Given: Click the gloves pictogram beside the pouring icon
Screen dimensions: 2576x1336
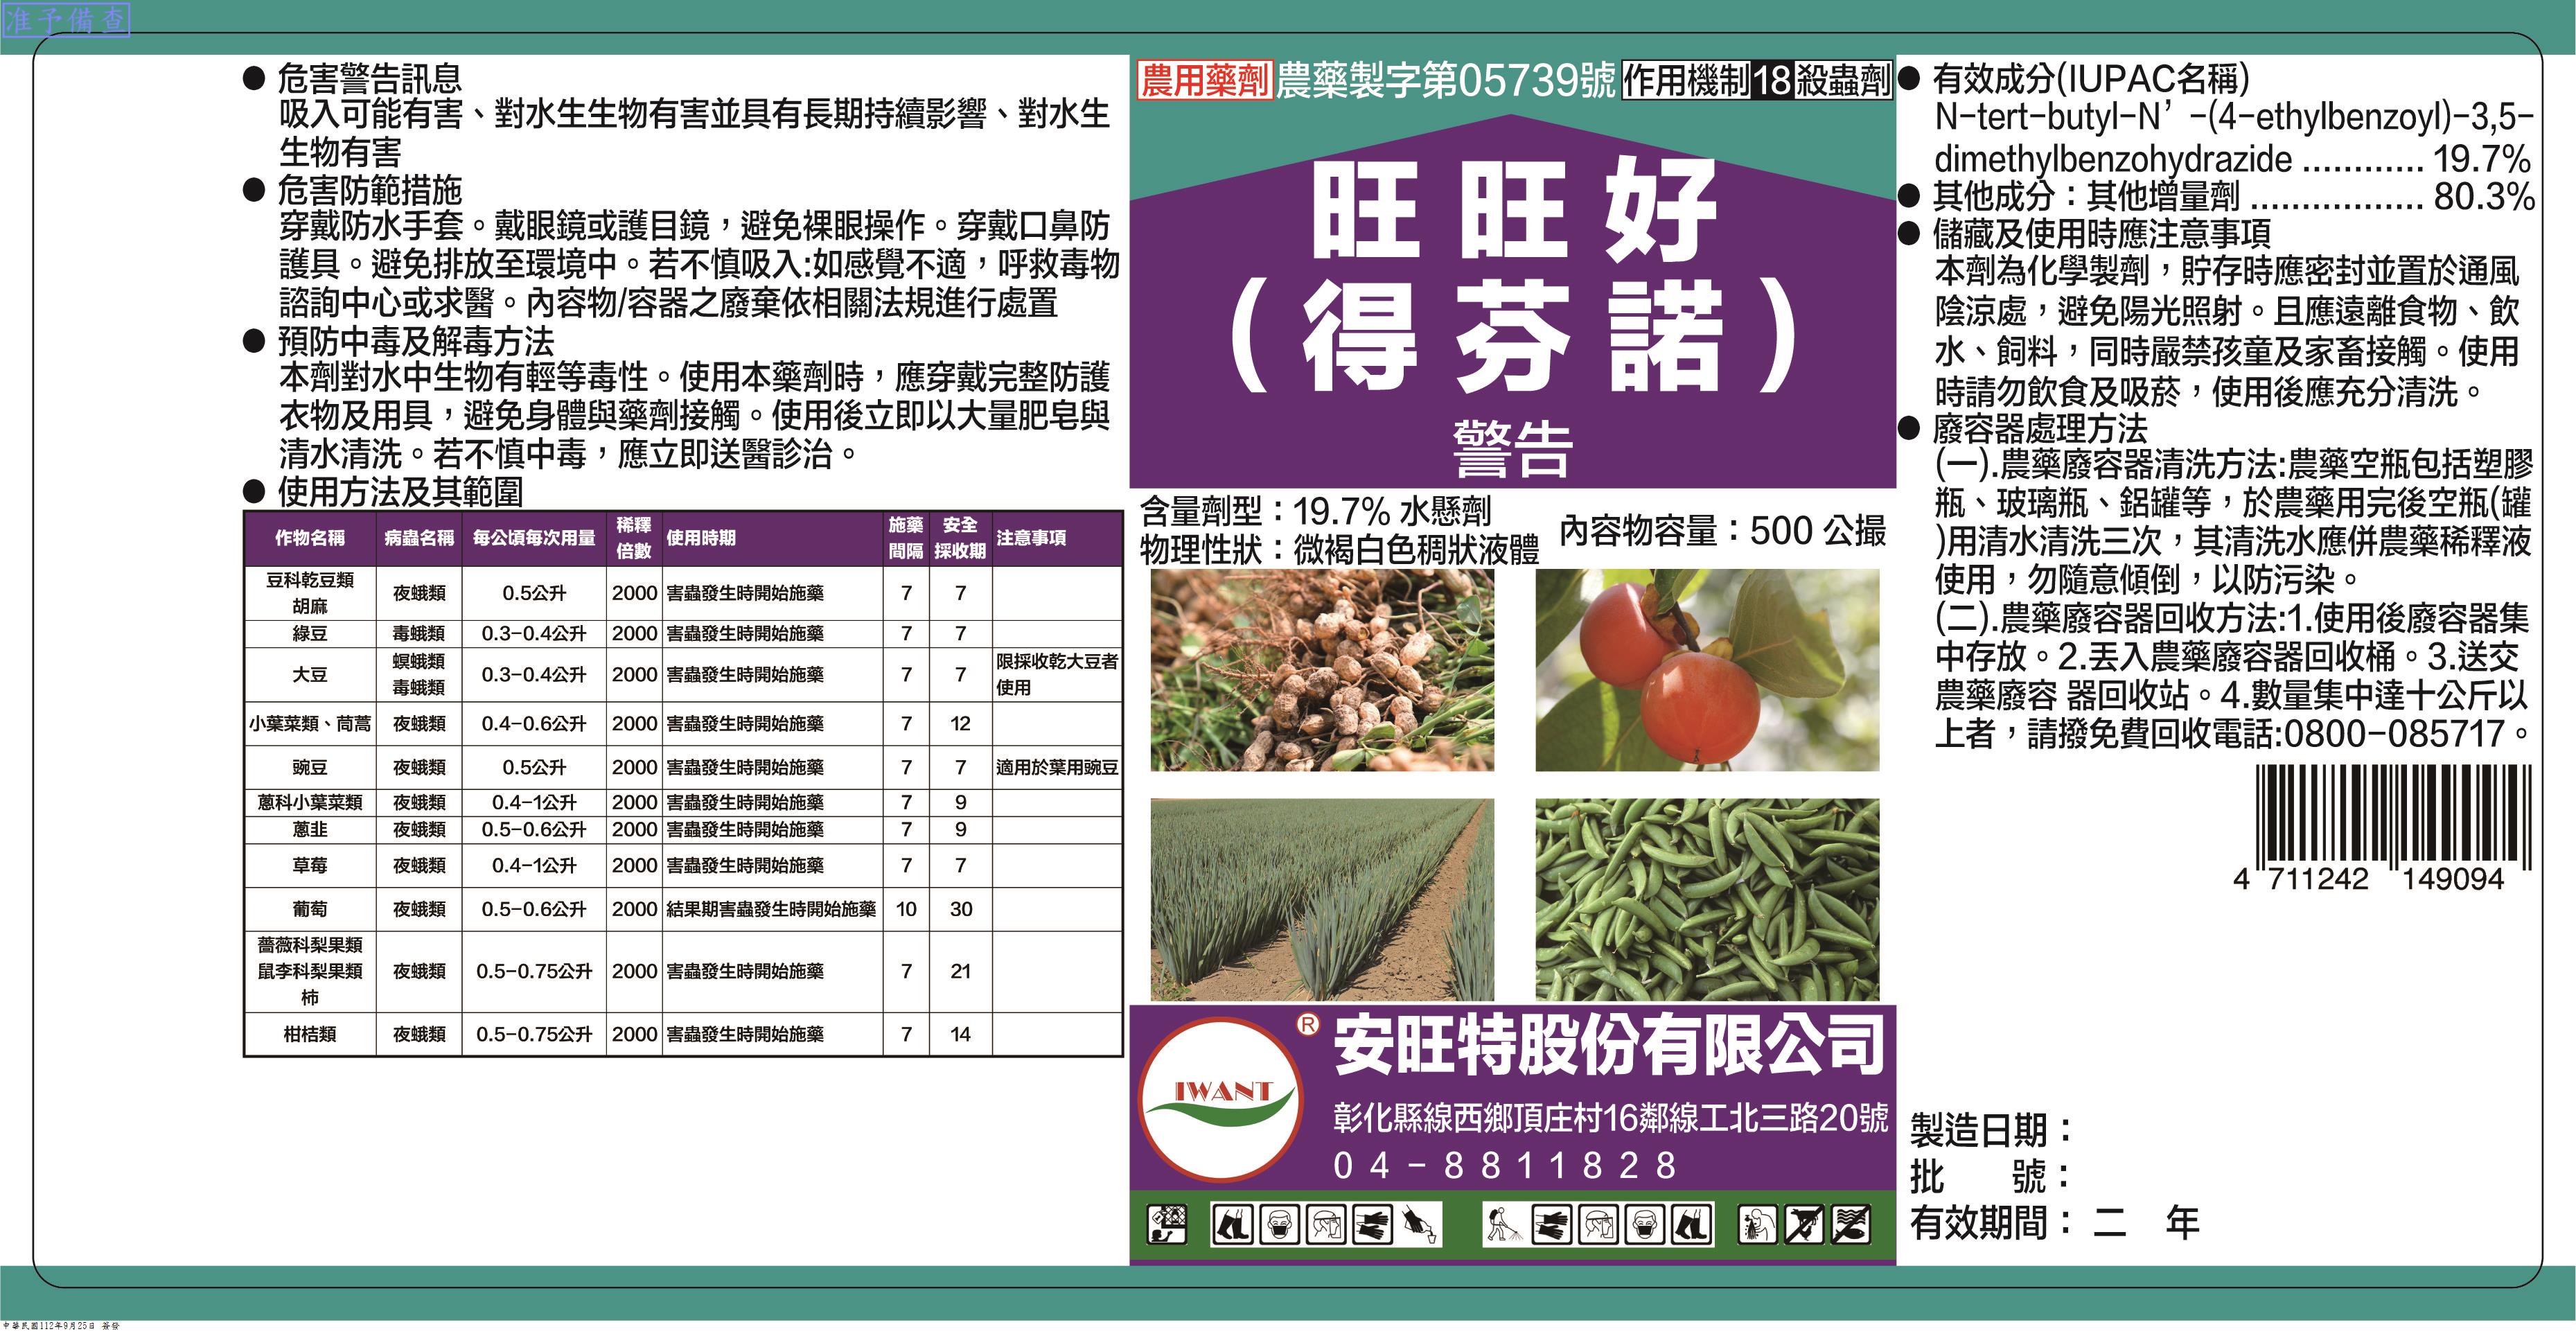Looking at the screenshot, I should [1372, 1225].
